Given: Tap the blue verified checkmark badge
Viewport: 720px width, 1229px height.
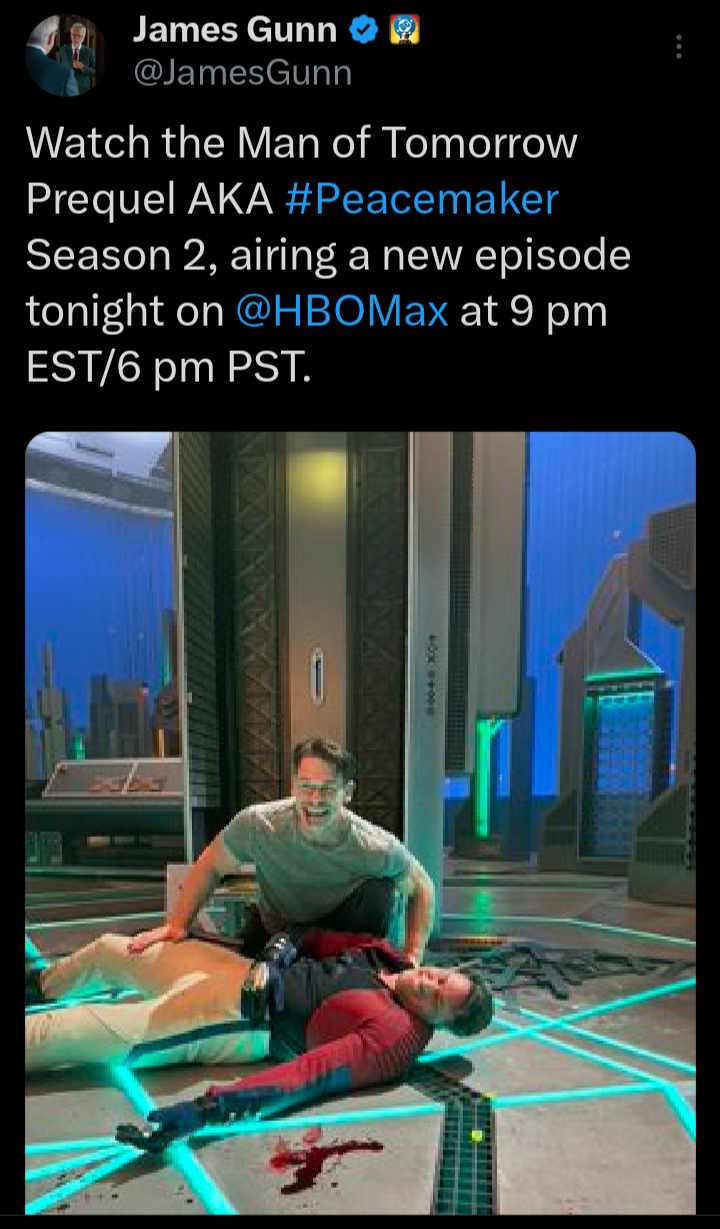Looking at the screenshot, I should [x=362, y=31].
